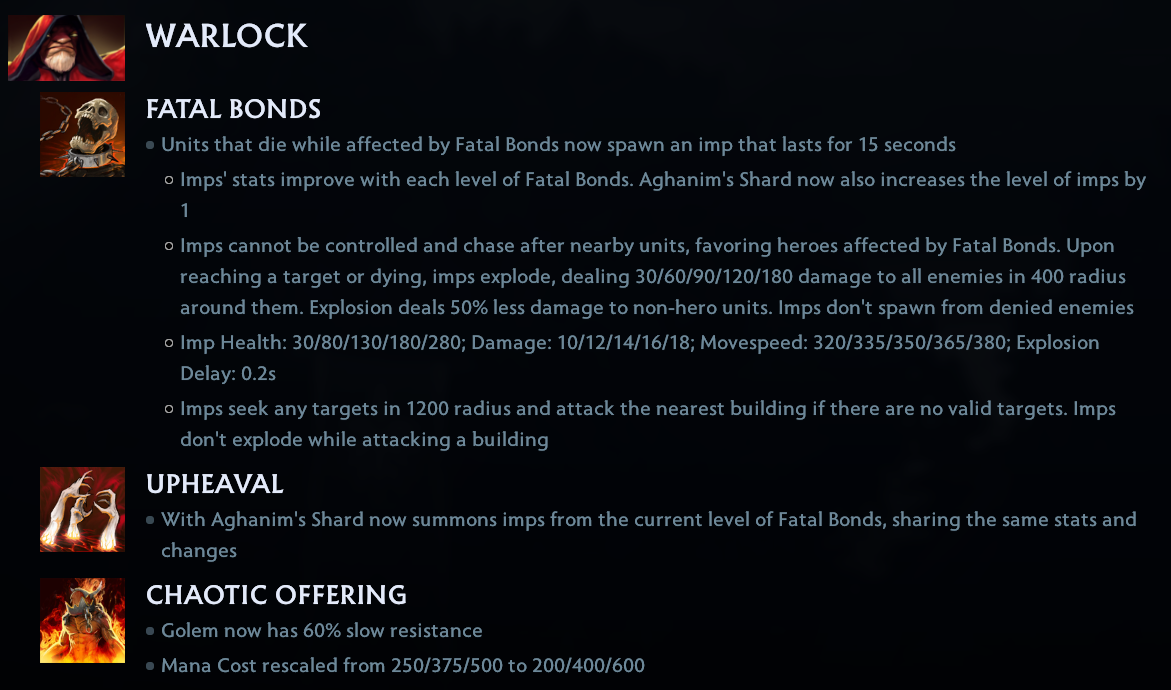Click the line starting "Imps seek any targets"
This screenshot has width=1171, height=690.
click(647, 409)
